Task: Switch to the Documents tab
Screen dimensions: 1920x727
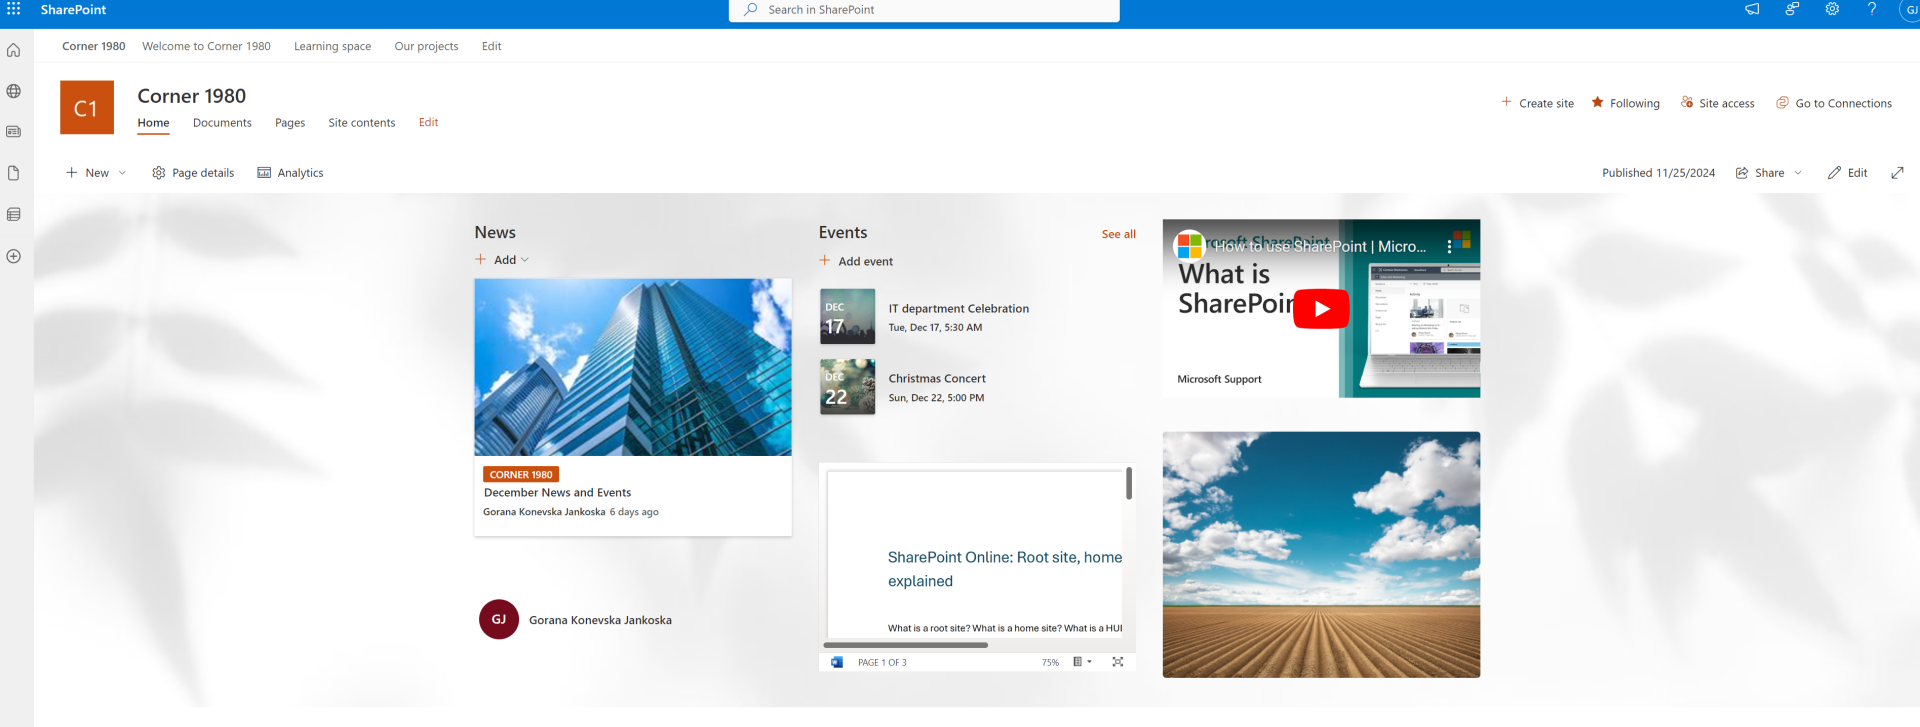Action: [222, 123]
